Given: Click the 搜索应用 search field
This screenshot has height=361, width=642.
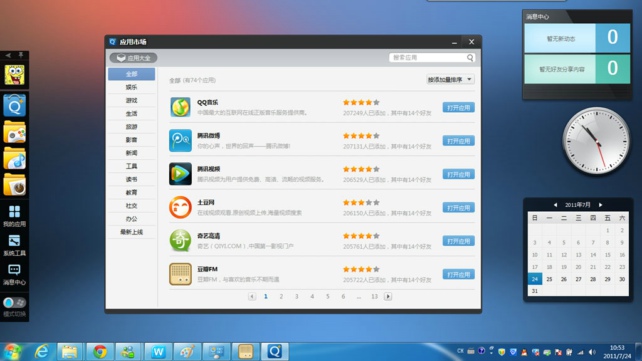Looking at the screenshot, I should click(427, 58).
